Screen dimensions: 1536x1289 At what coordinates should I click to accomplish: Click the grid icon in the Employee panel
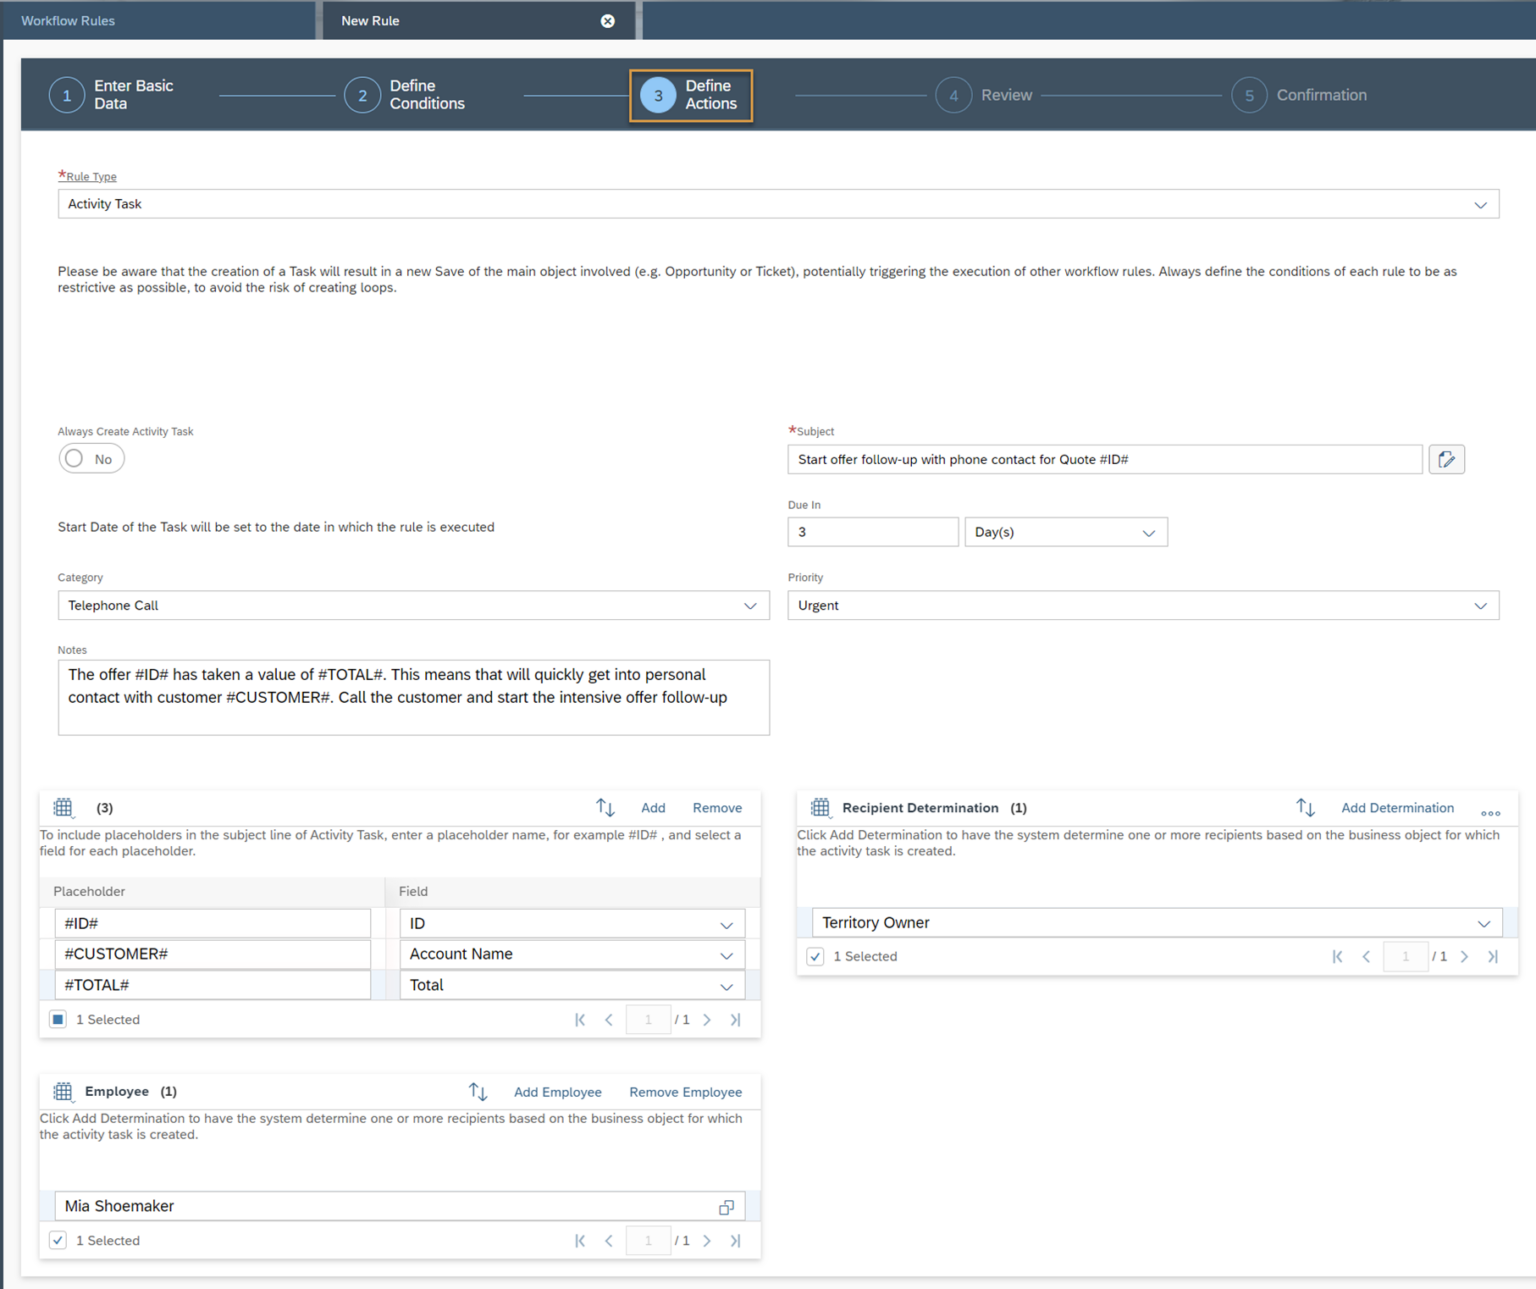coord(63,1091)
